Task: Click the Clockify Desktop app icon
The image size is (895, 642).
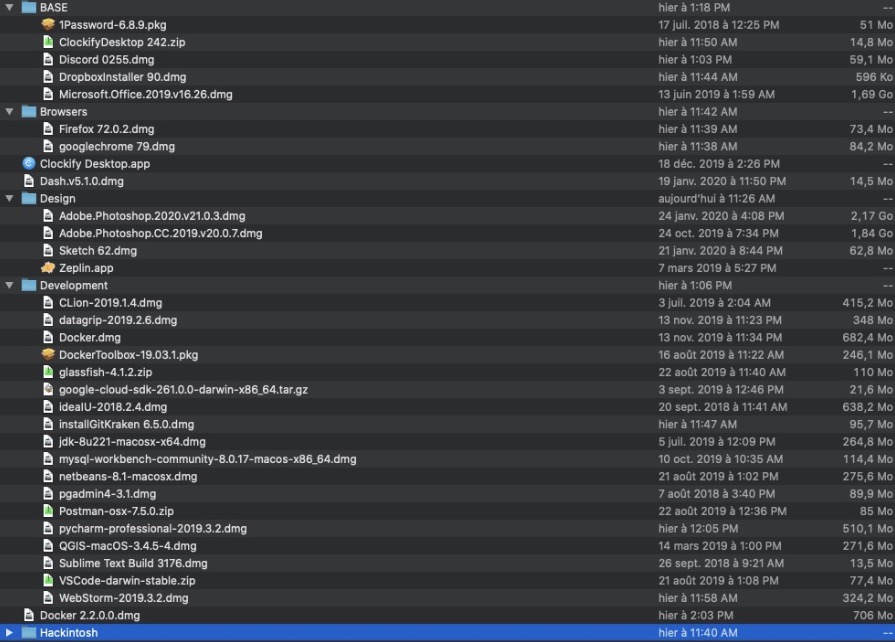Action: pyautogui.click(x=29, y=163)
